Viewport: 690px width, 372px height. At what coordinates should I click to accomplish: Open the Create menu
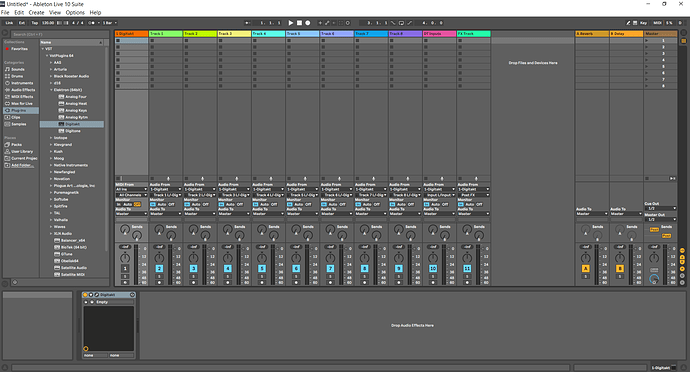[x=37, y=12]
